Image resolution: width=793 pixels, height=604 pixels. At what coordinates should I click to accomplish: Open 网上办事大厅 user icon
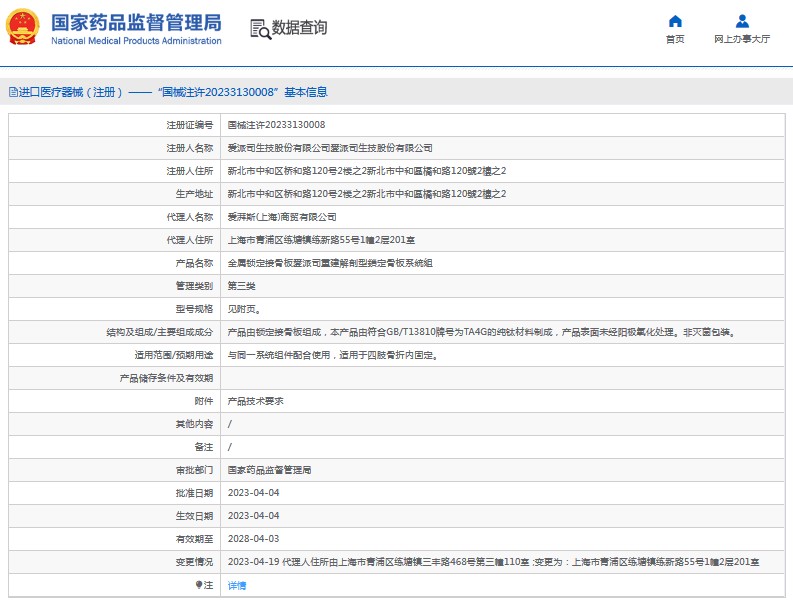point(742,21)
